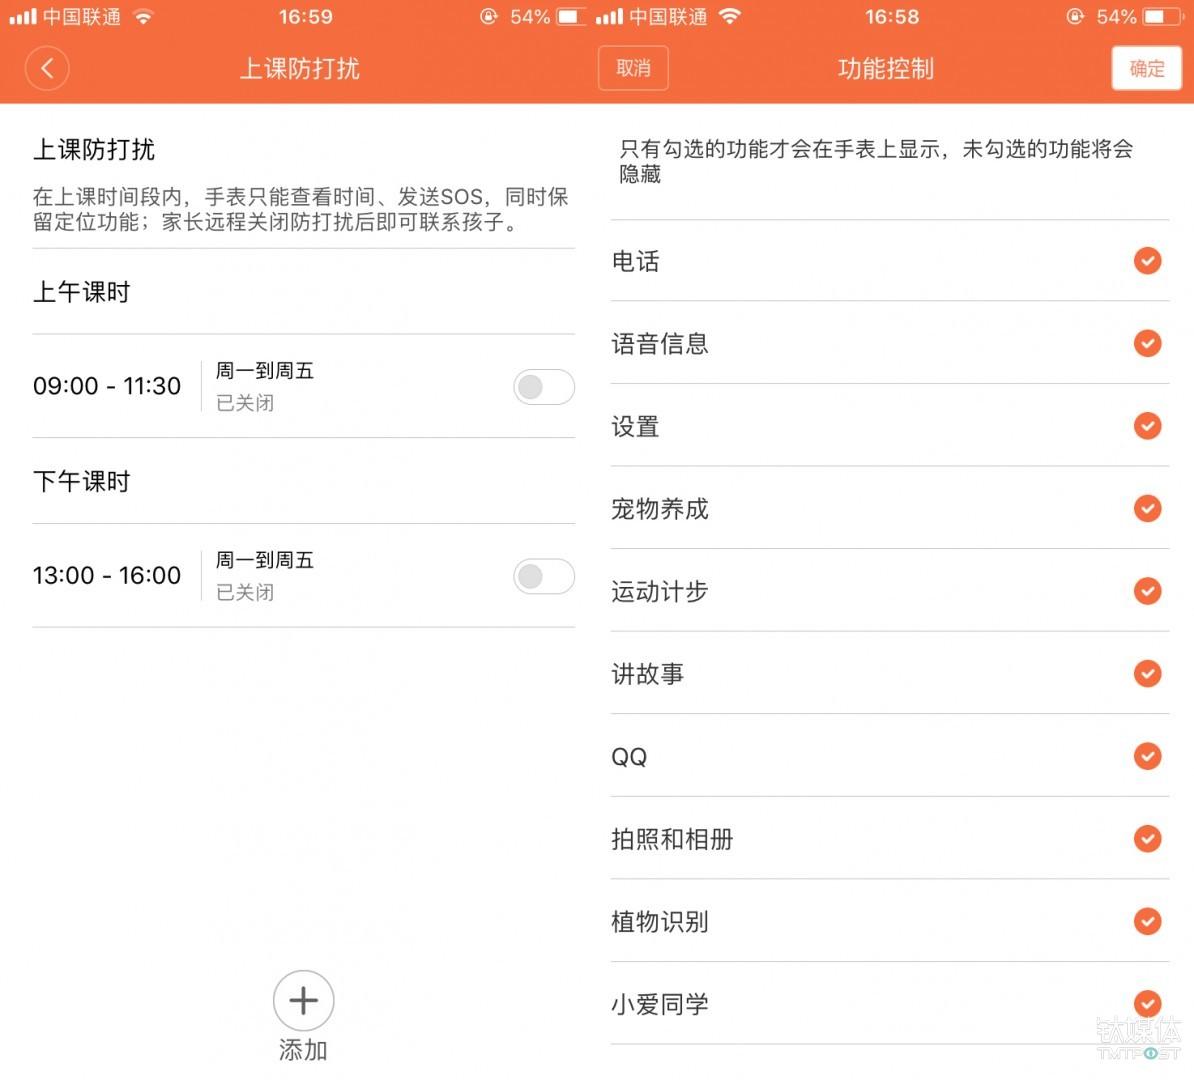The width and height of the screenshot is (1194, 1080).
Task: Tap the back arrow icon
Action: pos(47,69)
